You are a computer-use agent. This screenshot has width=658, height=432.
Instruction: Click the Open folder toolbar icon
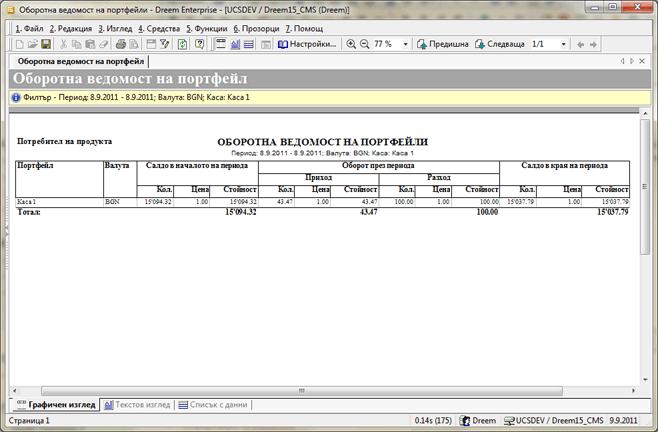pyautogui.click(x=33, y=44)
